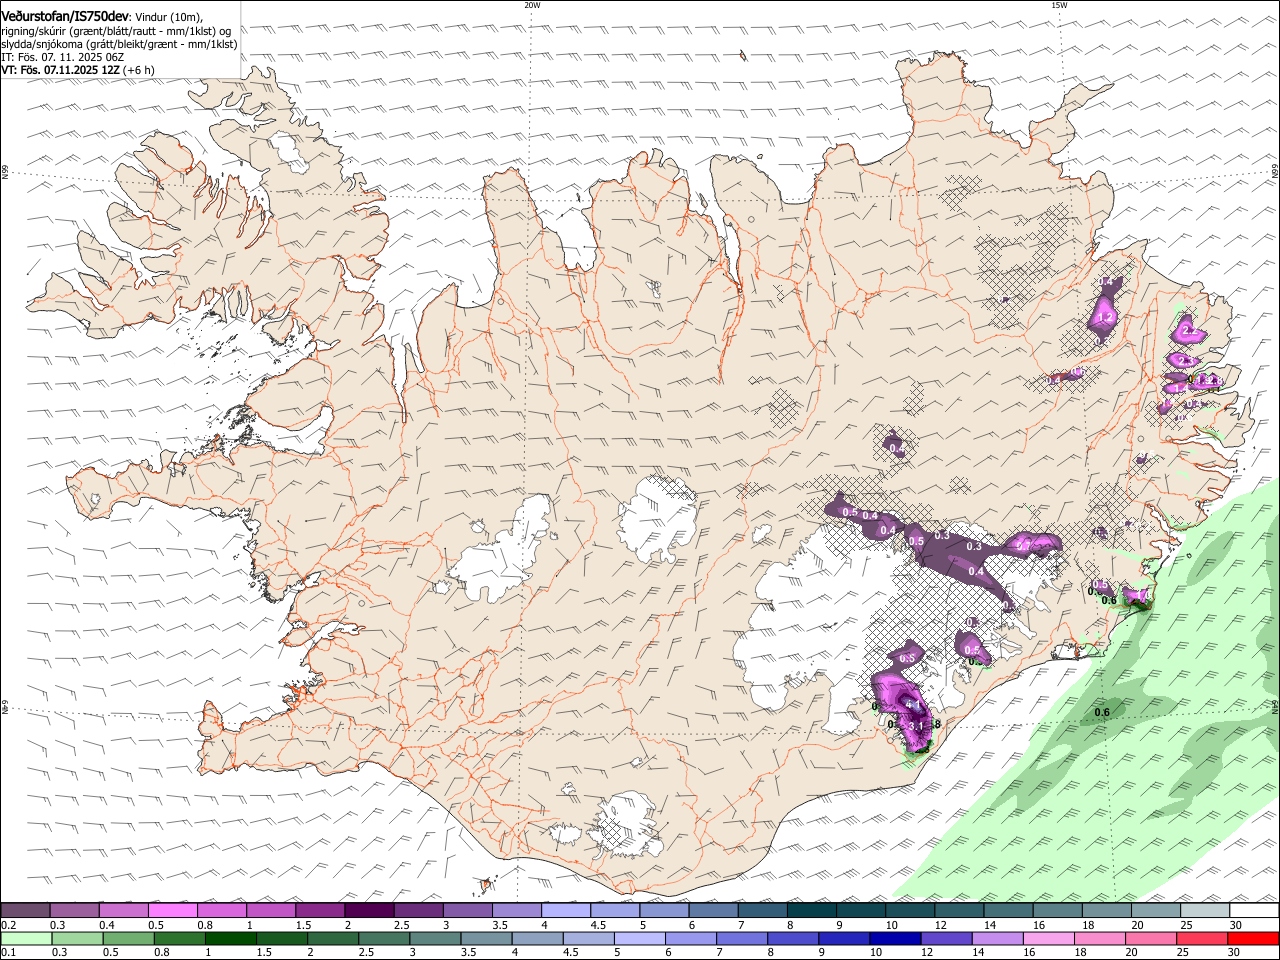Viewport: 1280px width, 960px height.
Task: Pick the light lavender upper swatch between 4 and 4.5
Action: 566,910
